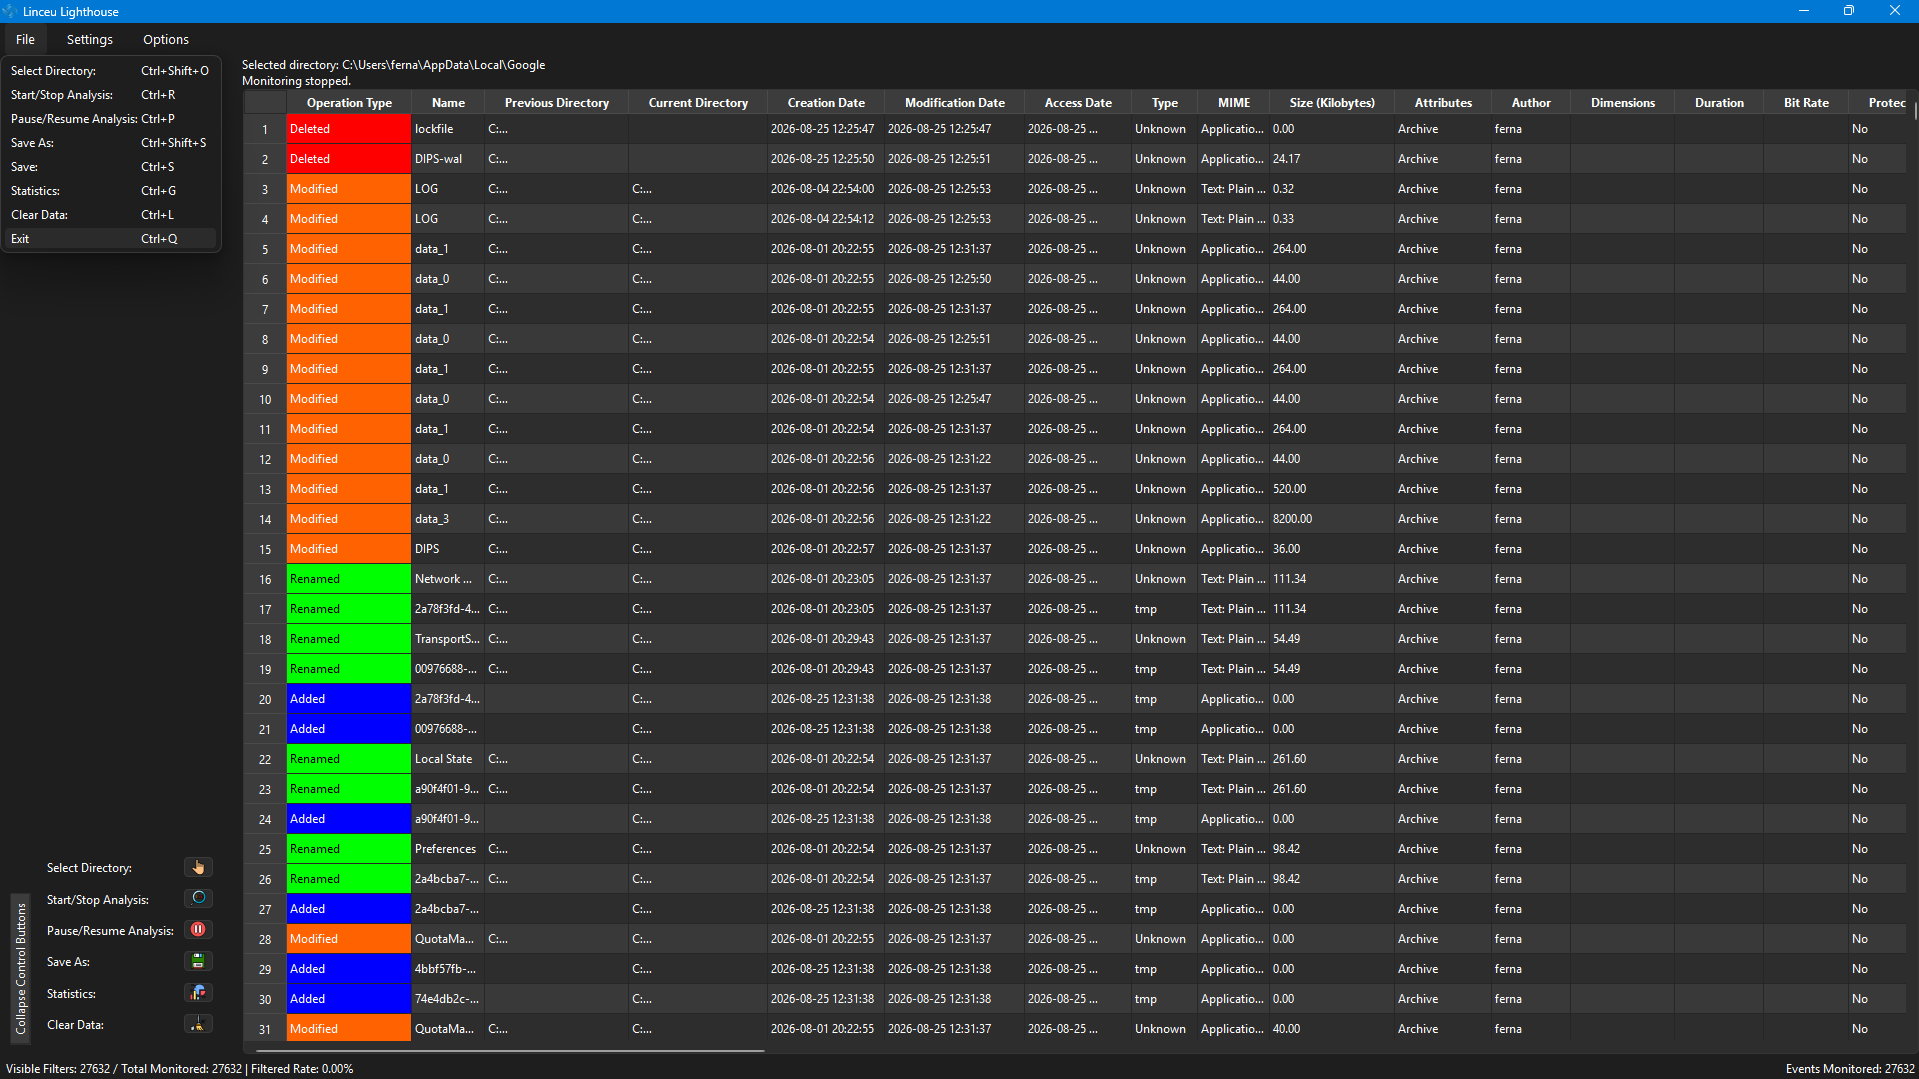Screen dimensions: 1919x1079
Task: Click the MIME column header
Action: (1234, 103)
